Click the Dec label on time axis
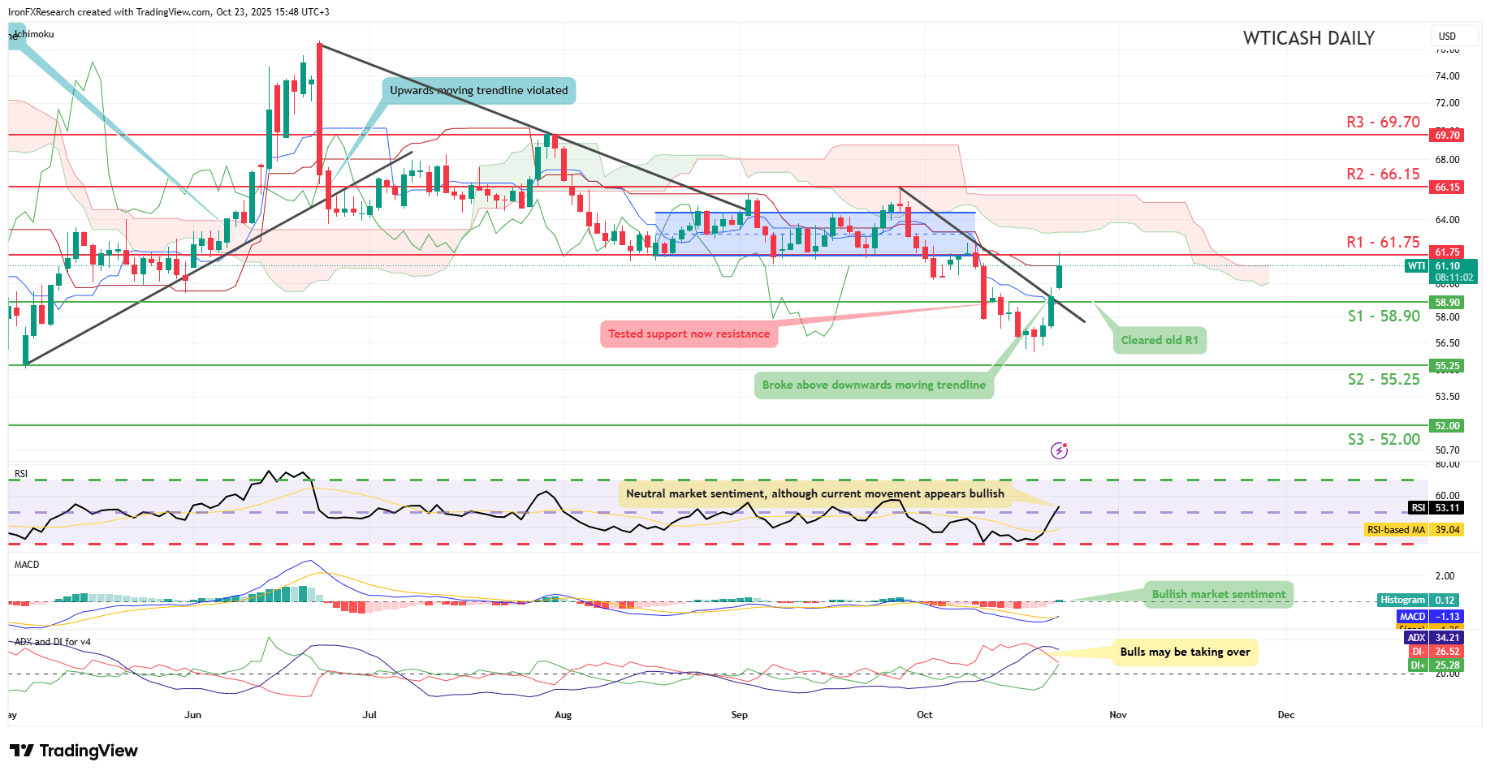The height and width of the screenshot is (775, 1490). 1287,715
